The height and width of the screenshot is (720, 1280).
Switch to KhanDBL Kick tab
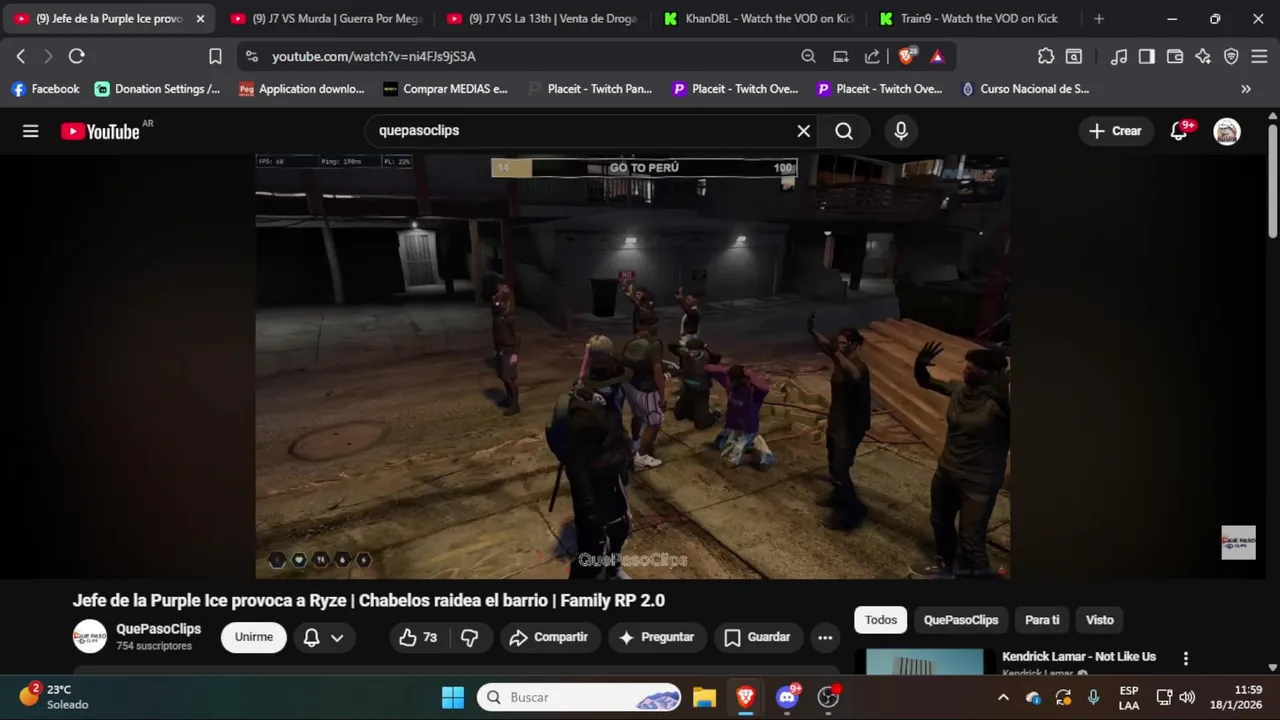(758, 18)
